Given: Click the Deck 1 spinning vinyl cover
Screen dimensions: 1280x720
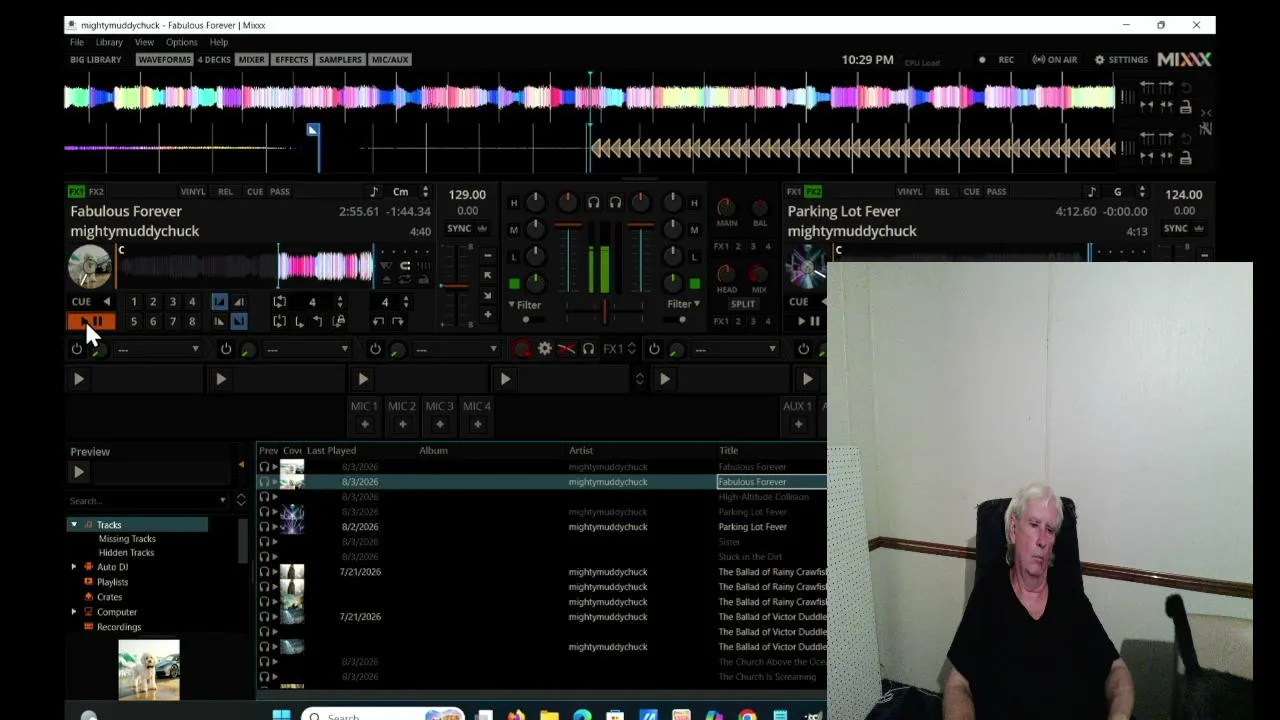Looking at the screenshot, I should click(x=90, y=266).
